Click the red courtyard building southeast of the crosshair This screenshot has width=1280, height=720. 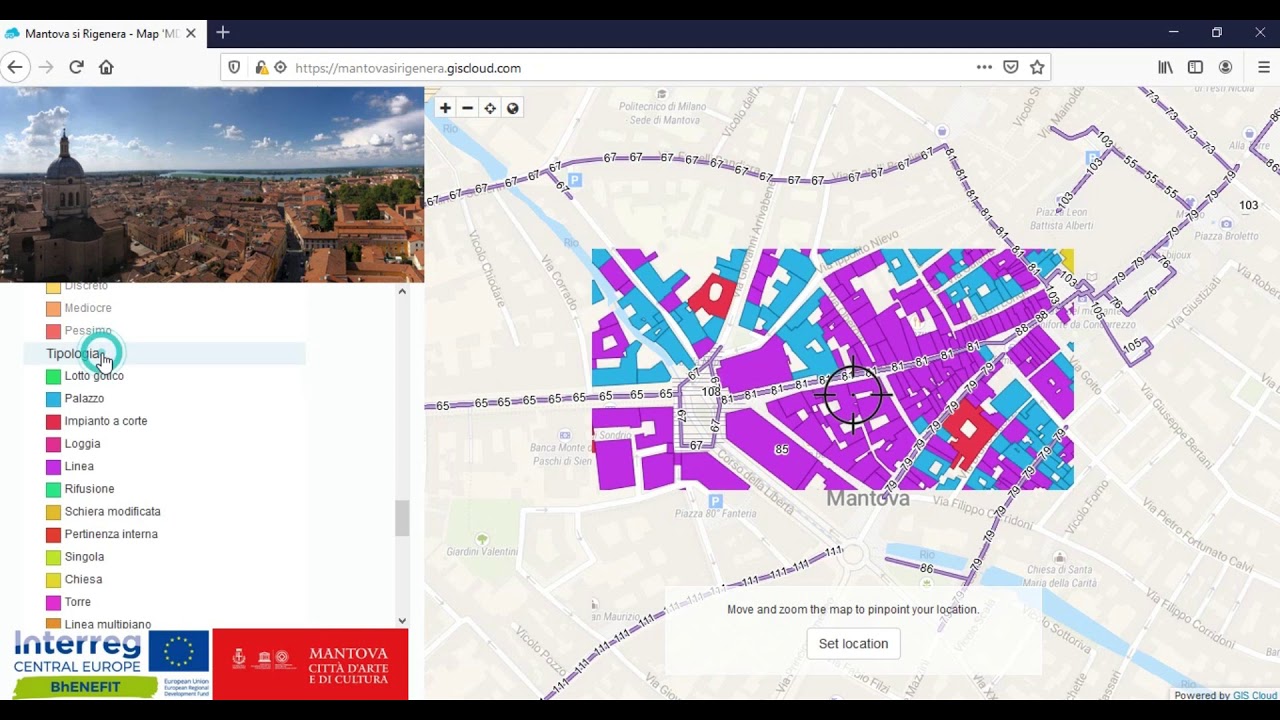click(x=967, y=432)
